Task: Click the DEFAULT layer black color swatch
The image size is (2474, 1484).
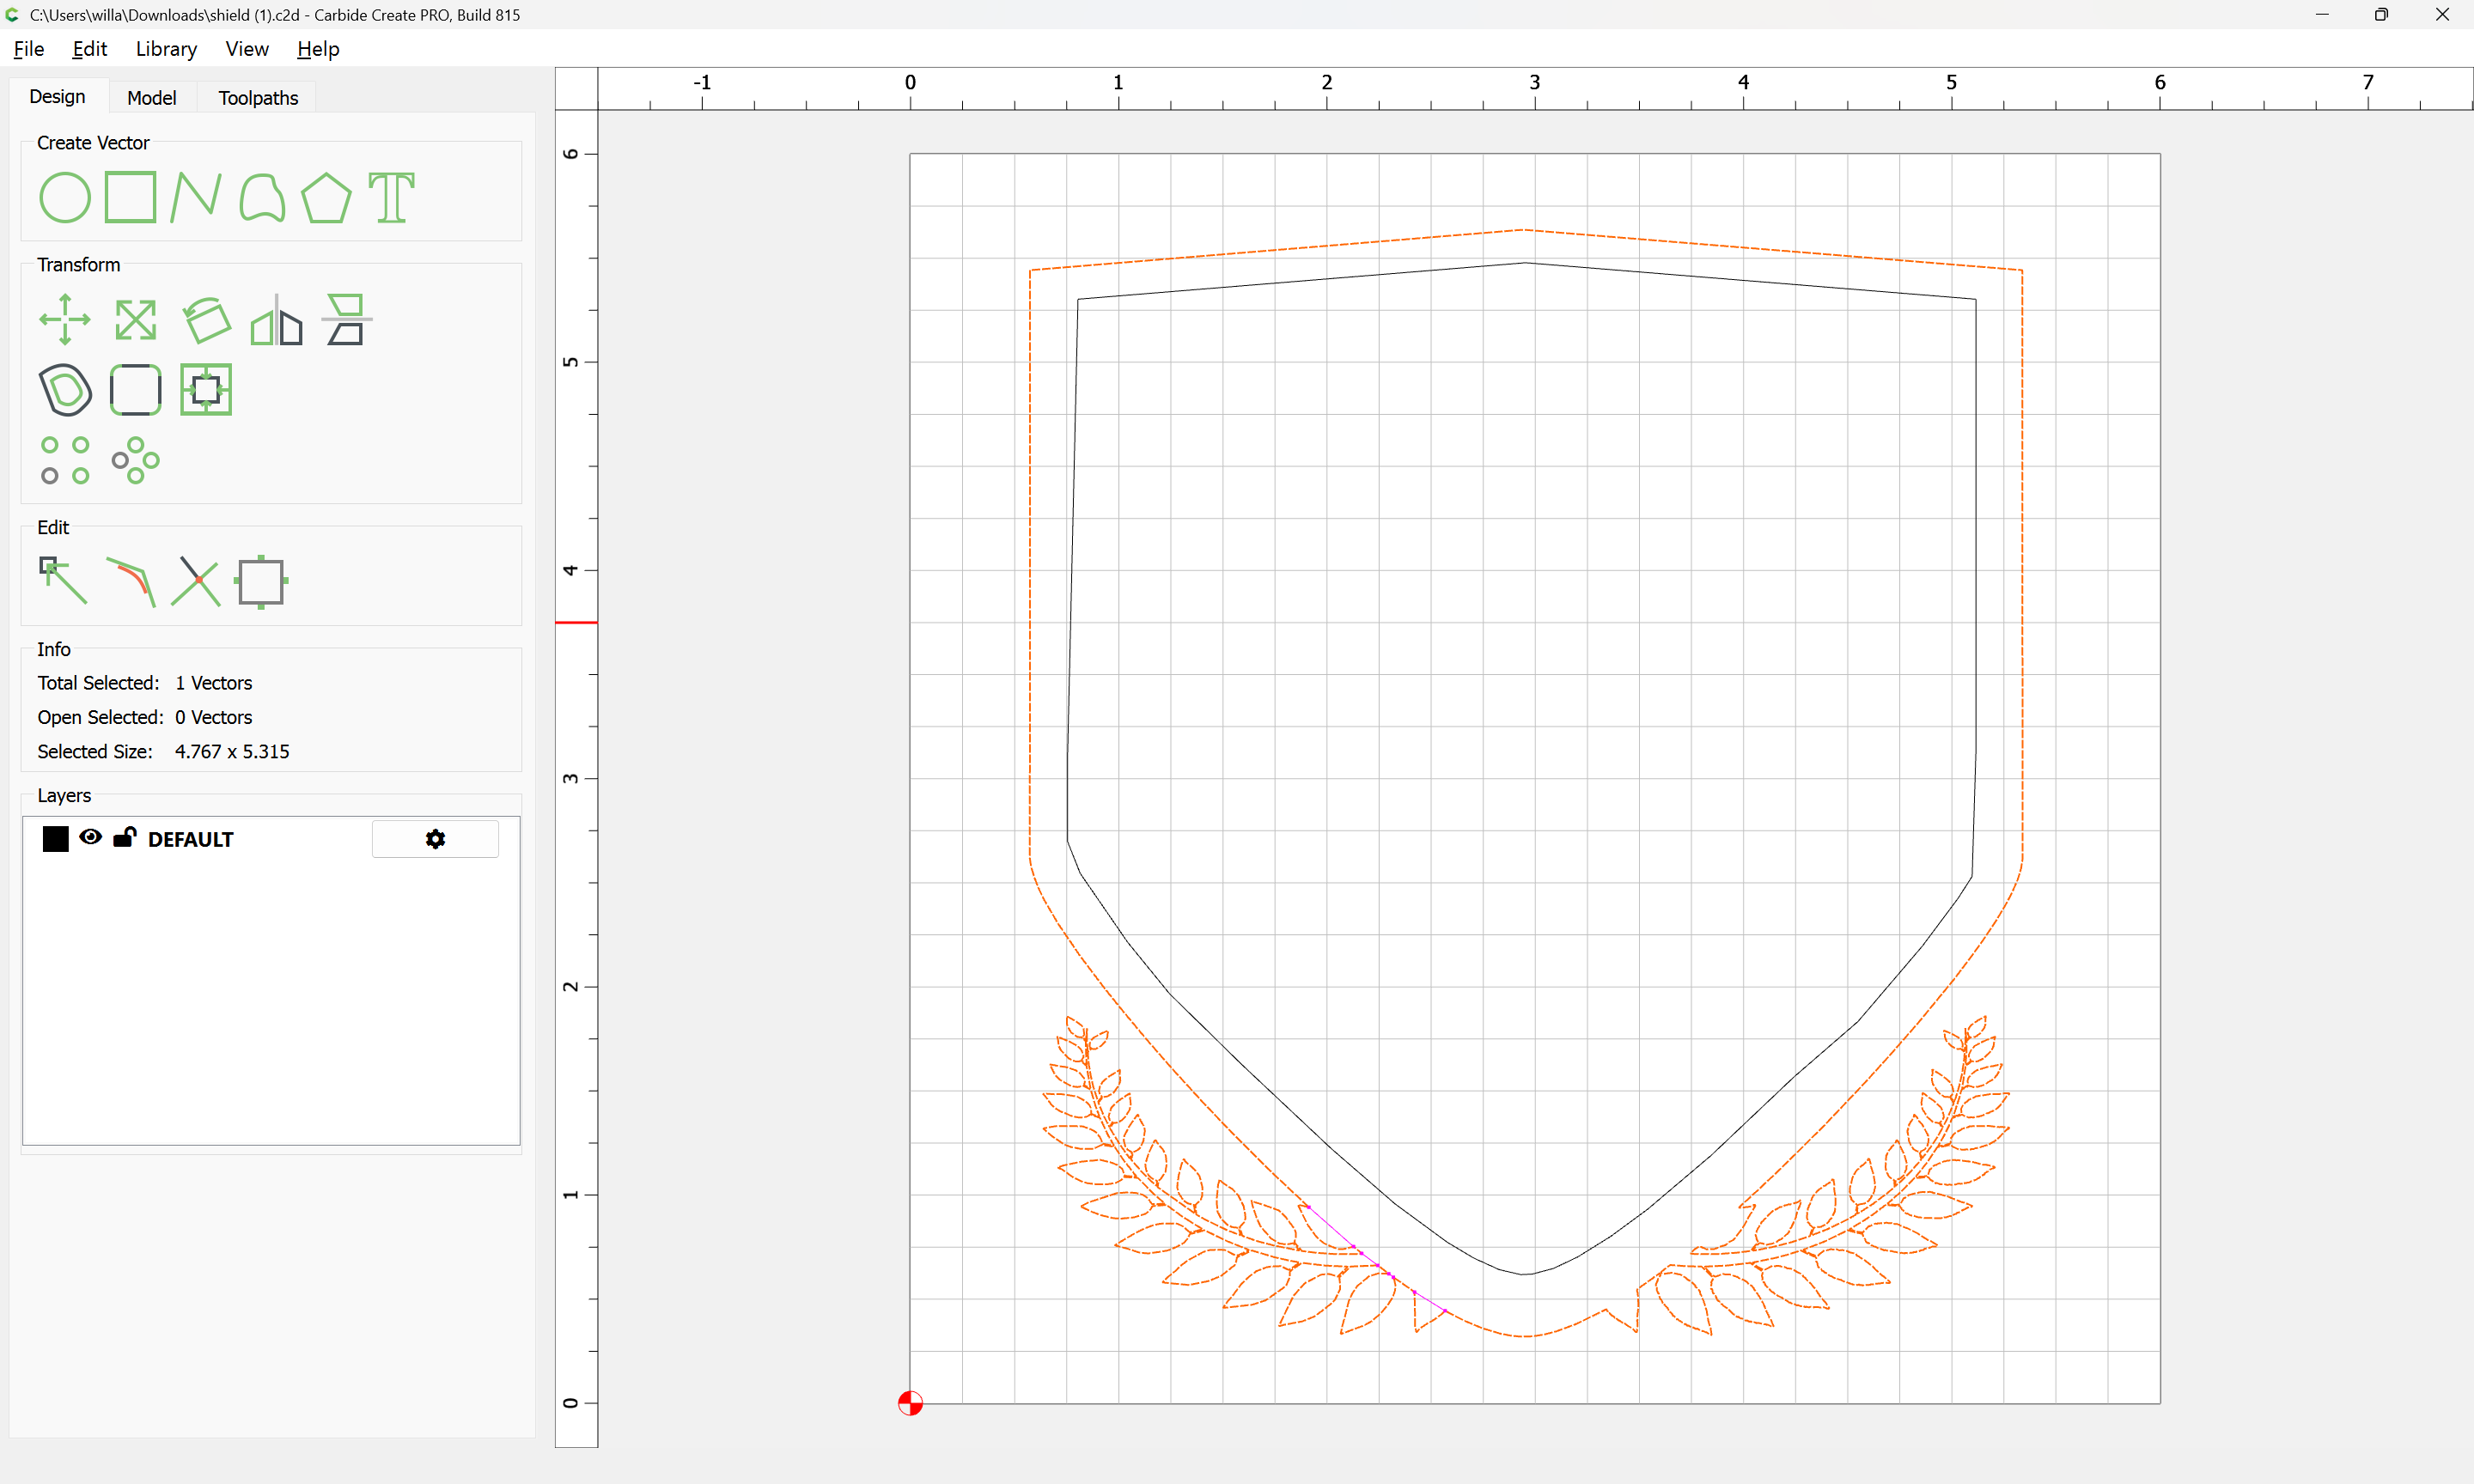Action: (56, 838)
